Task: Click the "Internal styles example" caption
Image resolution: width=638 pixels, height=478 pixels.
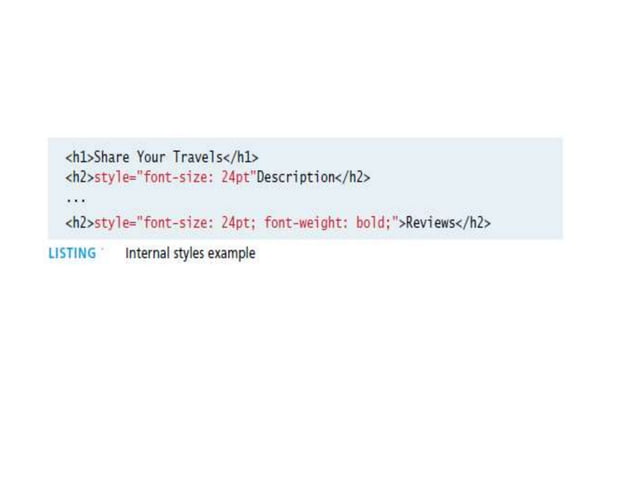Action: coord(190,253)
